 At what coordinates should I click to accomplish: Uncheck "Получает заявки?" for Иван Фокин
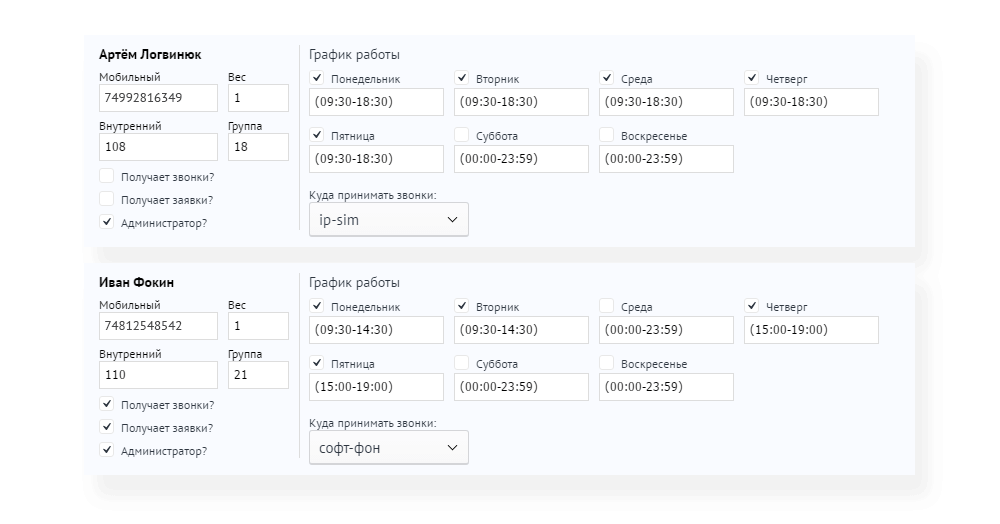point(107,427)
